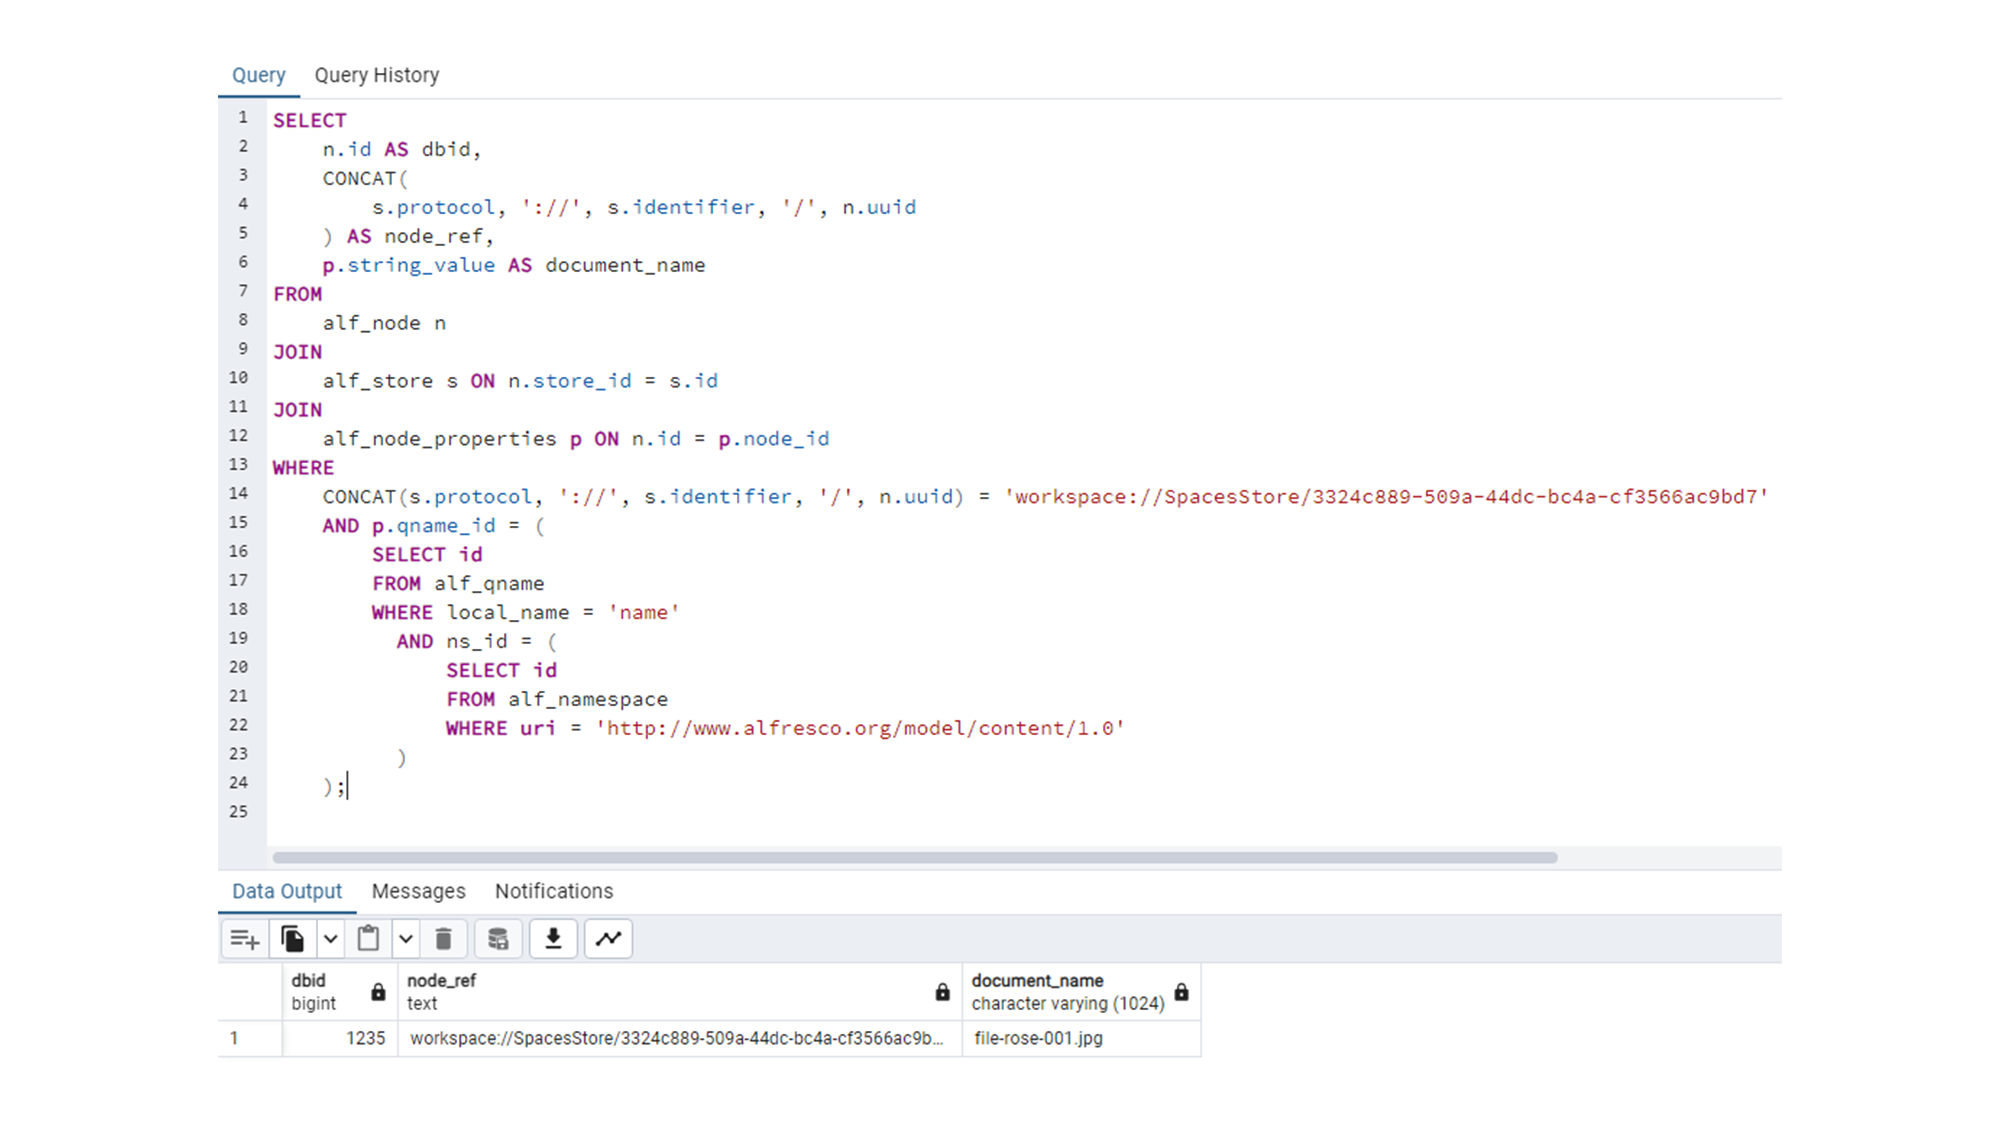Viewport: 2000px width, 1125px height.
Task: Open the Notifications tab
Action: pyautogui.click(x=554, y=891)
